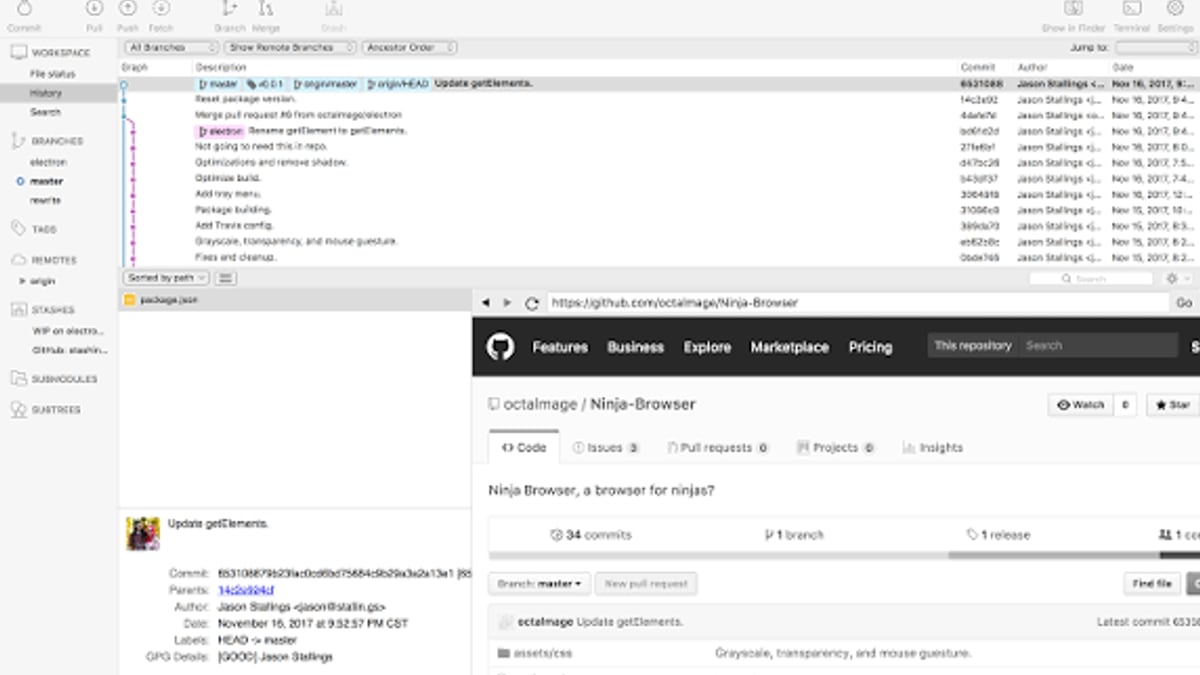This screenshot has width=1200, height=675.
Task: Click browser back arrow
Action: coord(486,302)
